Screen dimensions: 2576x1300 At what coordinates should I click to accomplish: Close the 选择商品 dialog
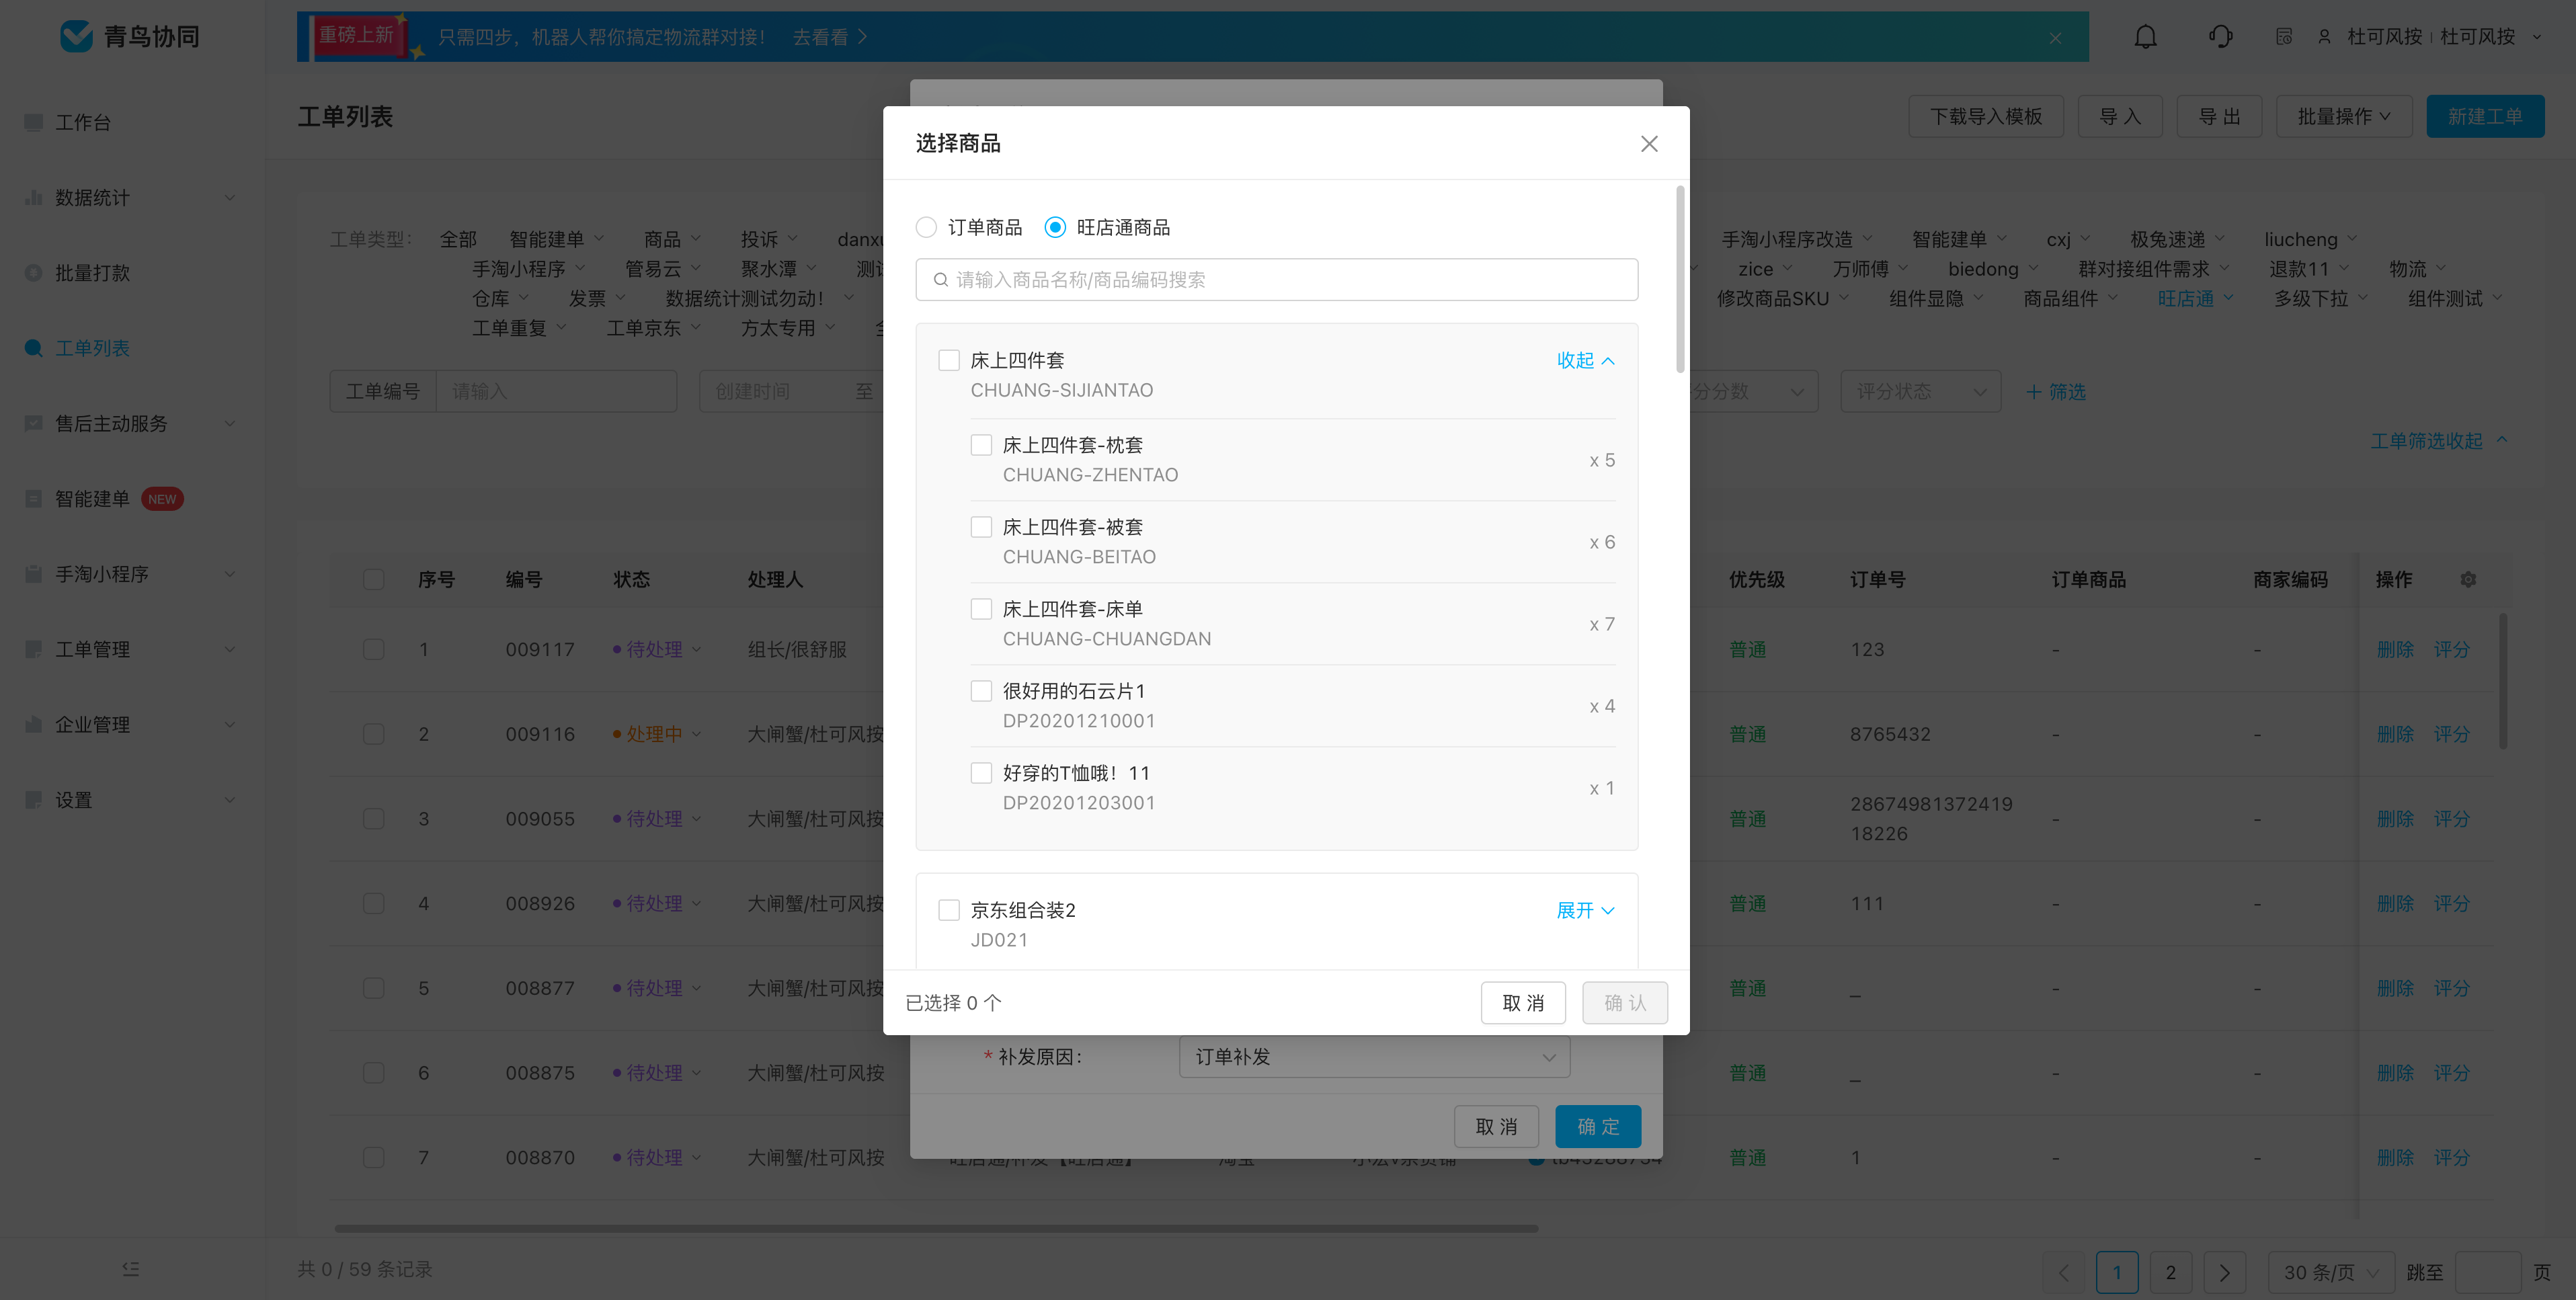coord(1649,144)
